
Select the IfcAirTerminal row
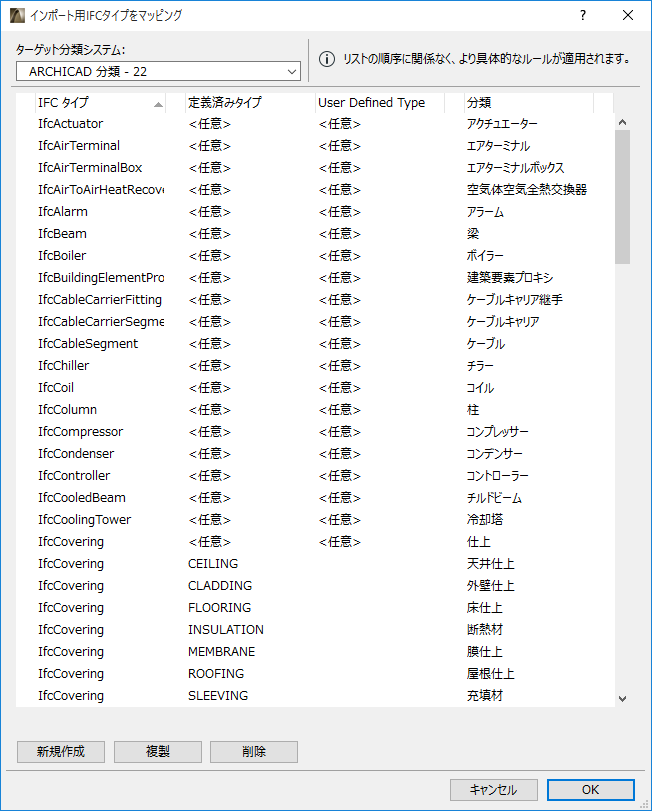315,146
